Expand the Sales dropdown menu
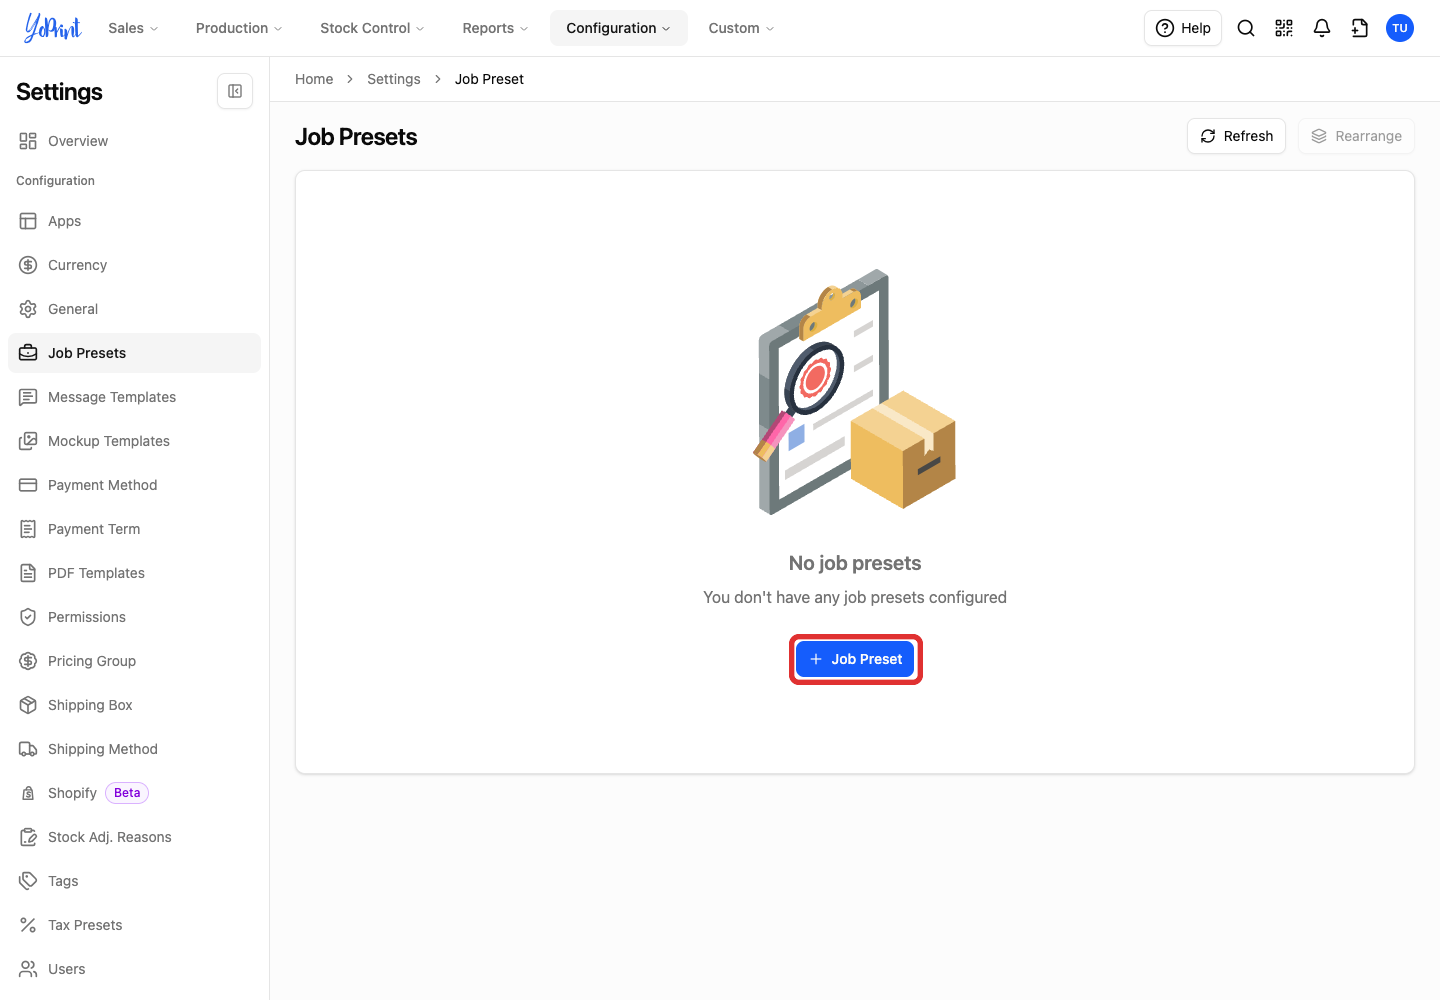This screenshot has width=1440, height=1000. (133, 28)
